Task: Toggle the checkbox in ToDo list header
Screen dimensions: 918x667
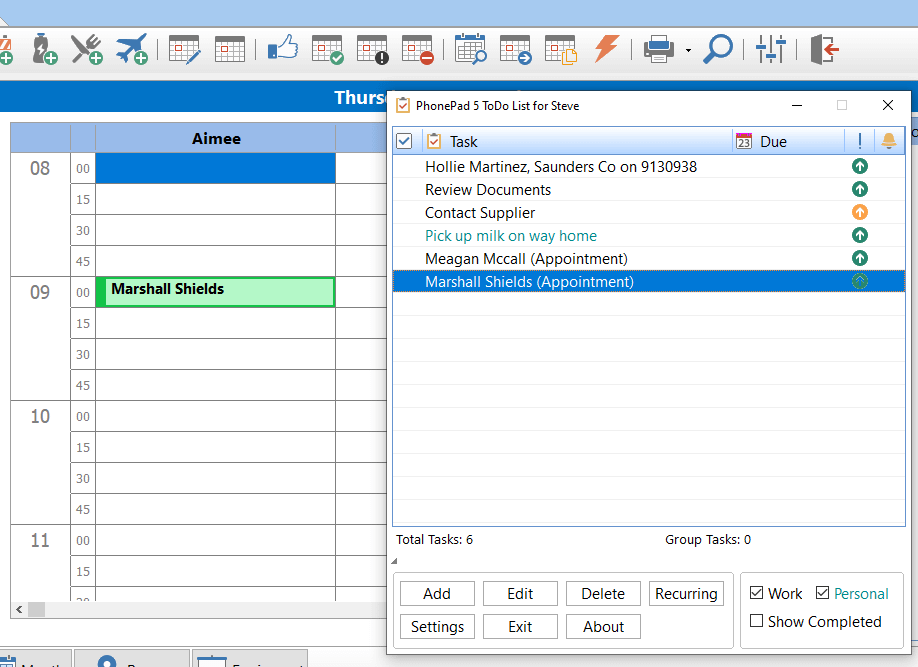Action: coord(404,141)
